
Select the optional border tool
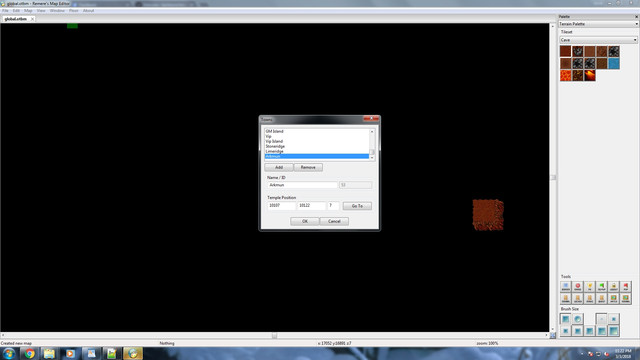pos(565,287)
